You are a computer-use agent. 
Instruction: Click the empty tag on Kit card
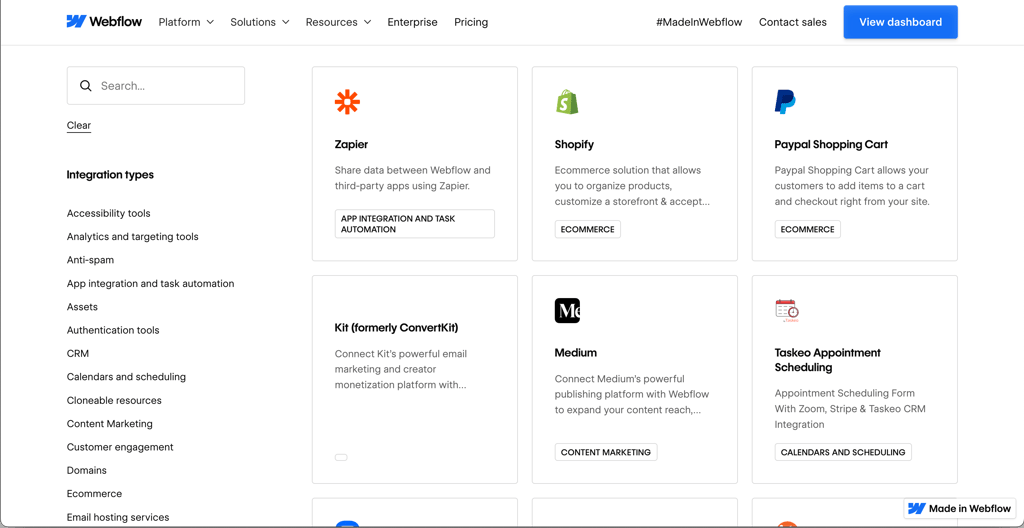point(341,457)
